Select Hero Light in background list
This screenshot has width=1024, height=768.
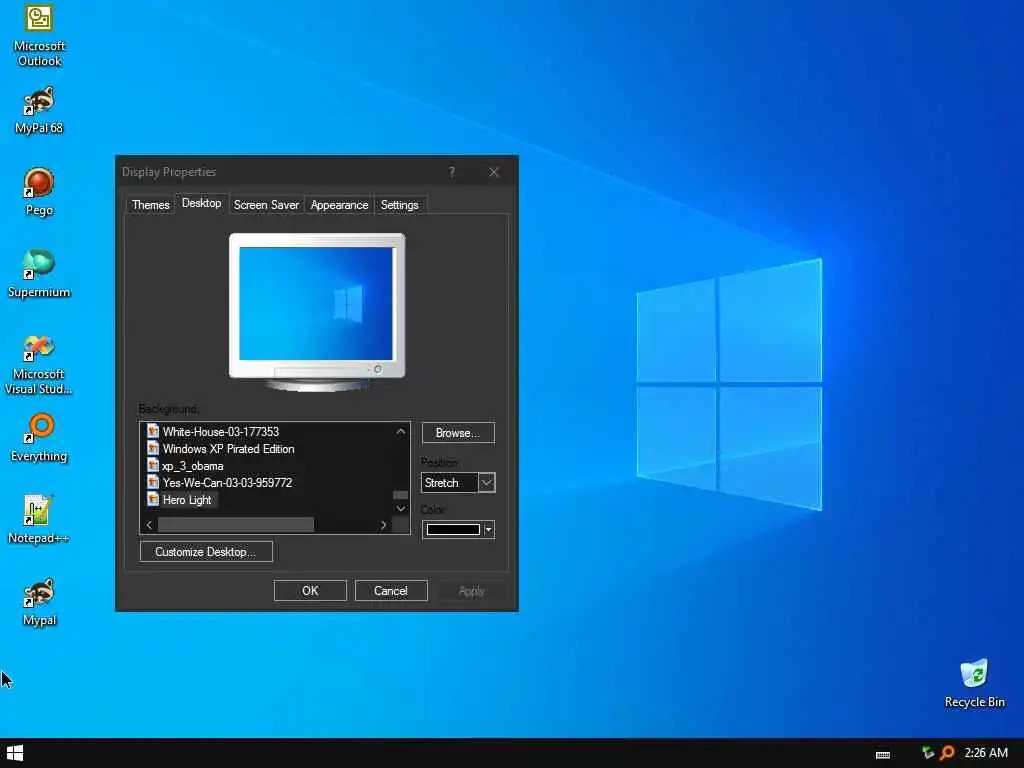point(187,500)
